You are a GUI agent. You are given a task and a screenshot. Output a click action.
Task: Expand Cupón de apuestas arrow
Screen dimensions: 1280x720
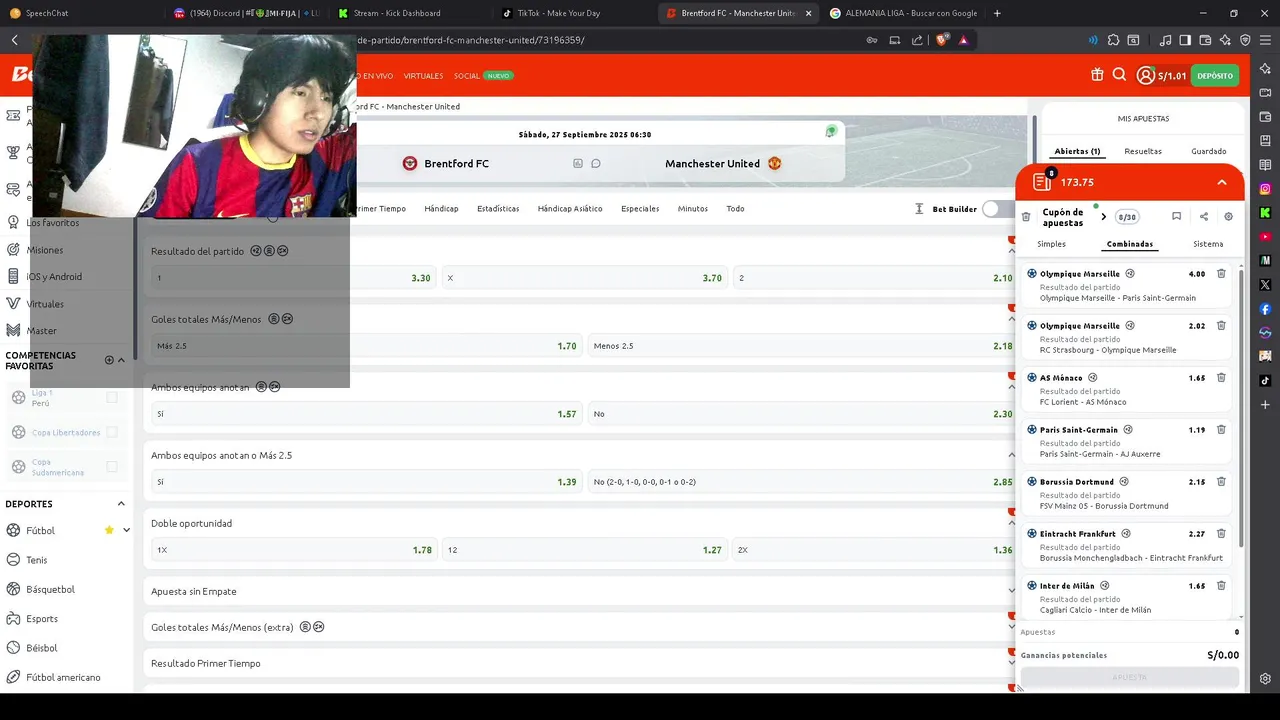coord(1103,217)
